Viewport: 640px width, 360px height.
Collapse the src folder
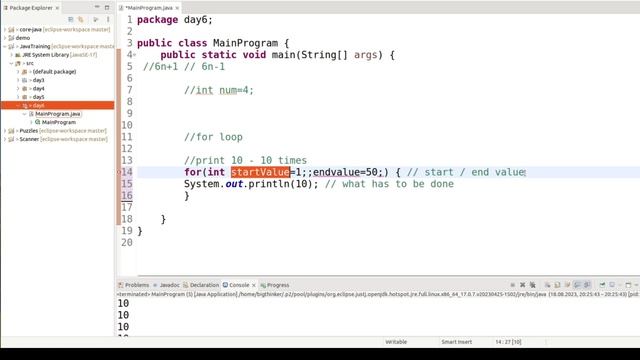(x=11, y=63)
